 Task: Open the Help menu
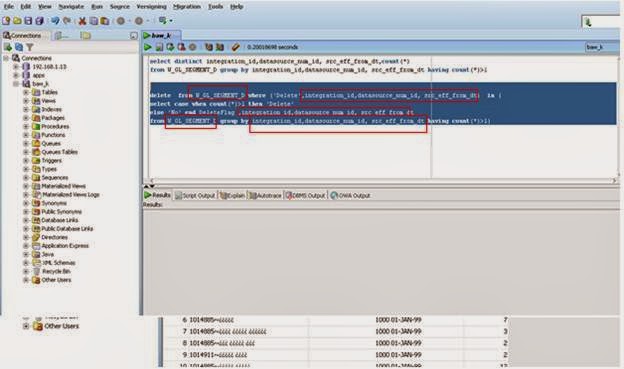click(x=236, y=6)
